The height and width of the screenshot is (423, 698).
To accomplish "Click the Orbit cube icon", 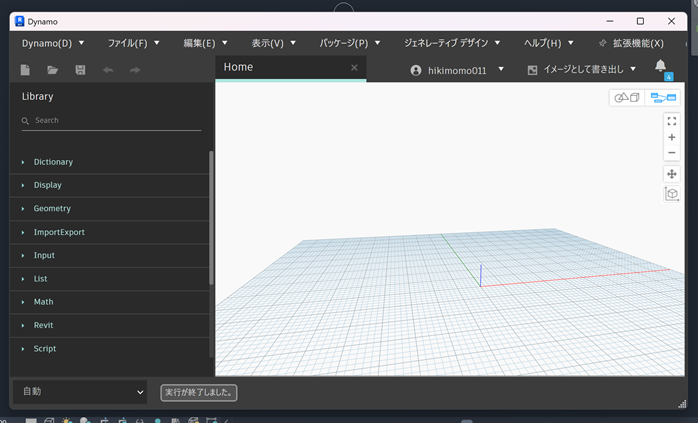I will 672,194.
